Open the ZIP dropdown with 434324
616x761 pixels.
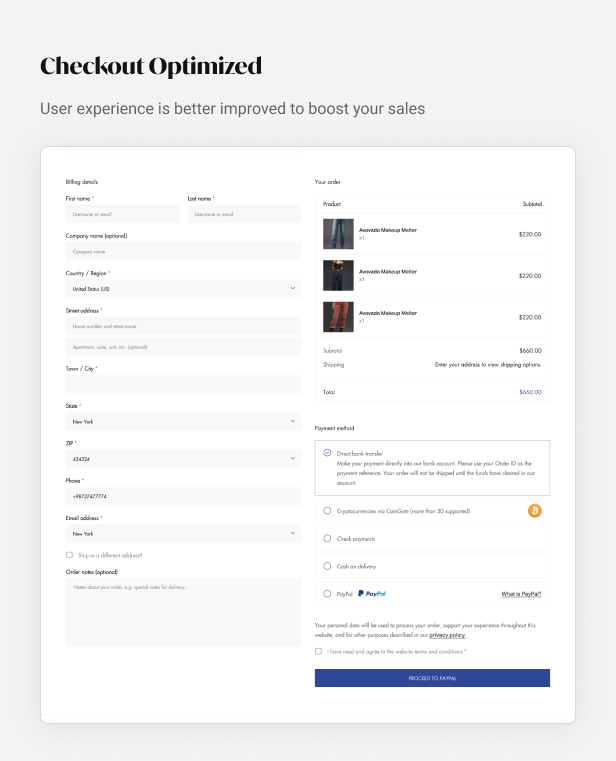(x=183, y=459)
